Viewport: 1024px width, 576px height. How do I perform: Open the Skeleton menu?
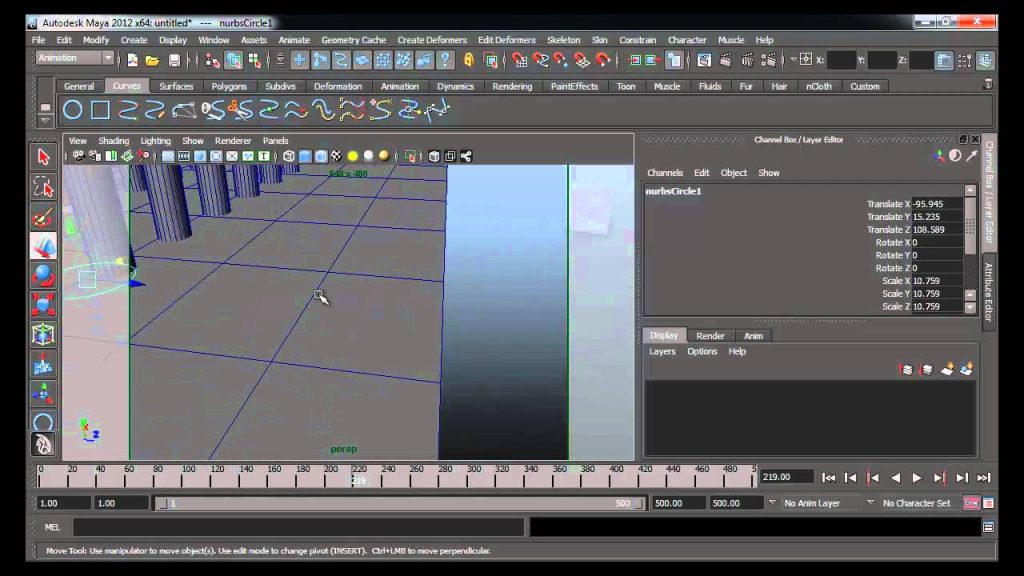[564, 40]
